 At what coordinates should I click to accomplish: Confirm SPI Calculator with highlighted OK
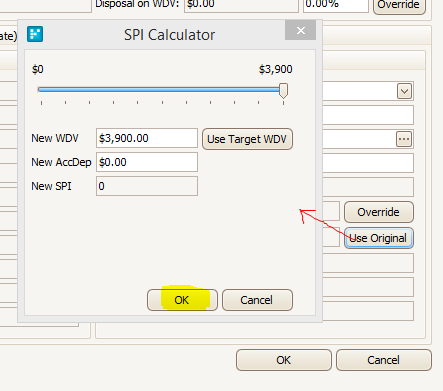click(x=182, y=300)
